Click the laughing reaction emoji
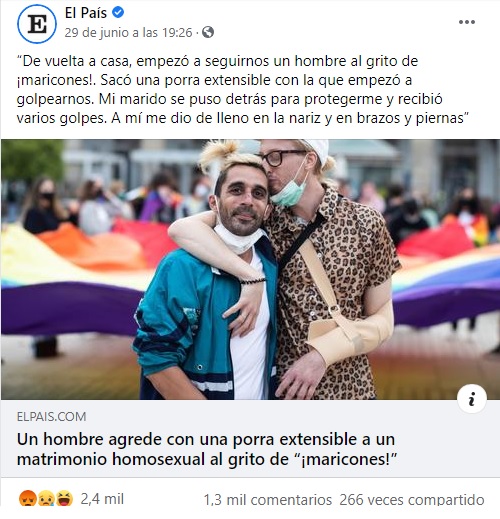The width and height of the screenshot is (500, 519). [64, 499]
